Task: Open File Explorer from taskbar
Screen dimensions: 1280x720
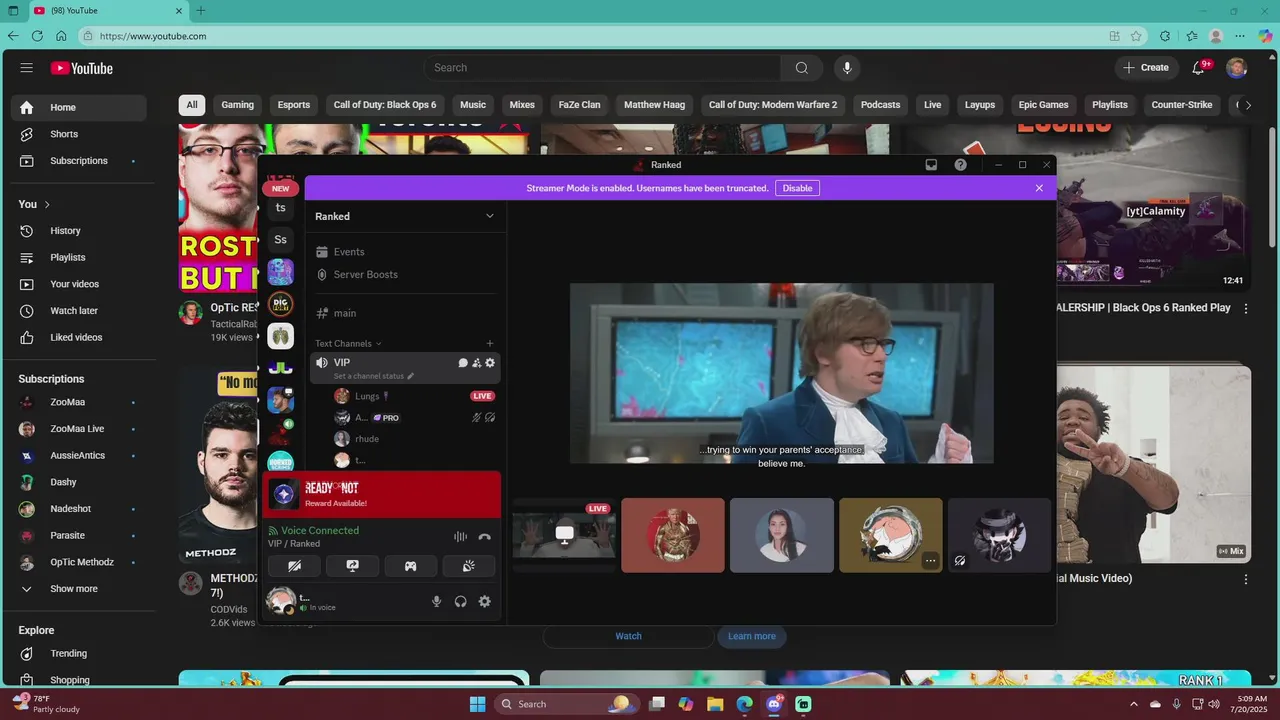Action: coord(715,704)
